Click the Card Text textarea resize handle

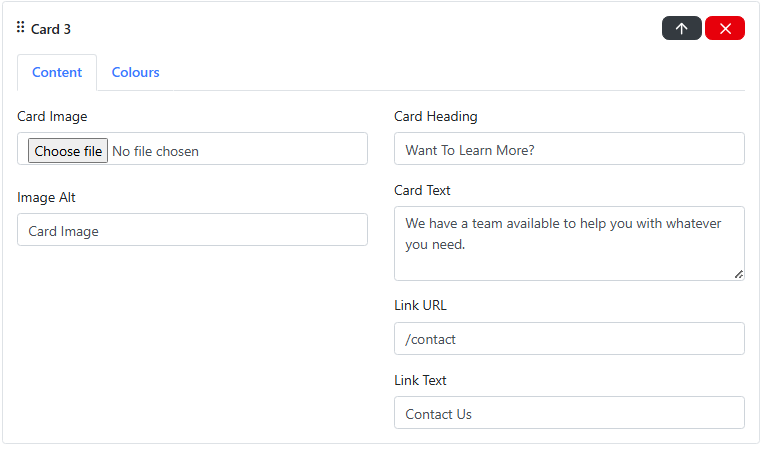click(738, 274)
